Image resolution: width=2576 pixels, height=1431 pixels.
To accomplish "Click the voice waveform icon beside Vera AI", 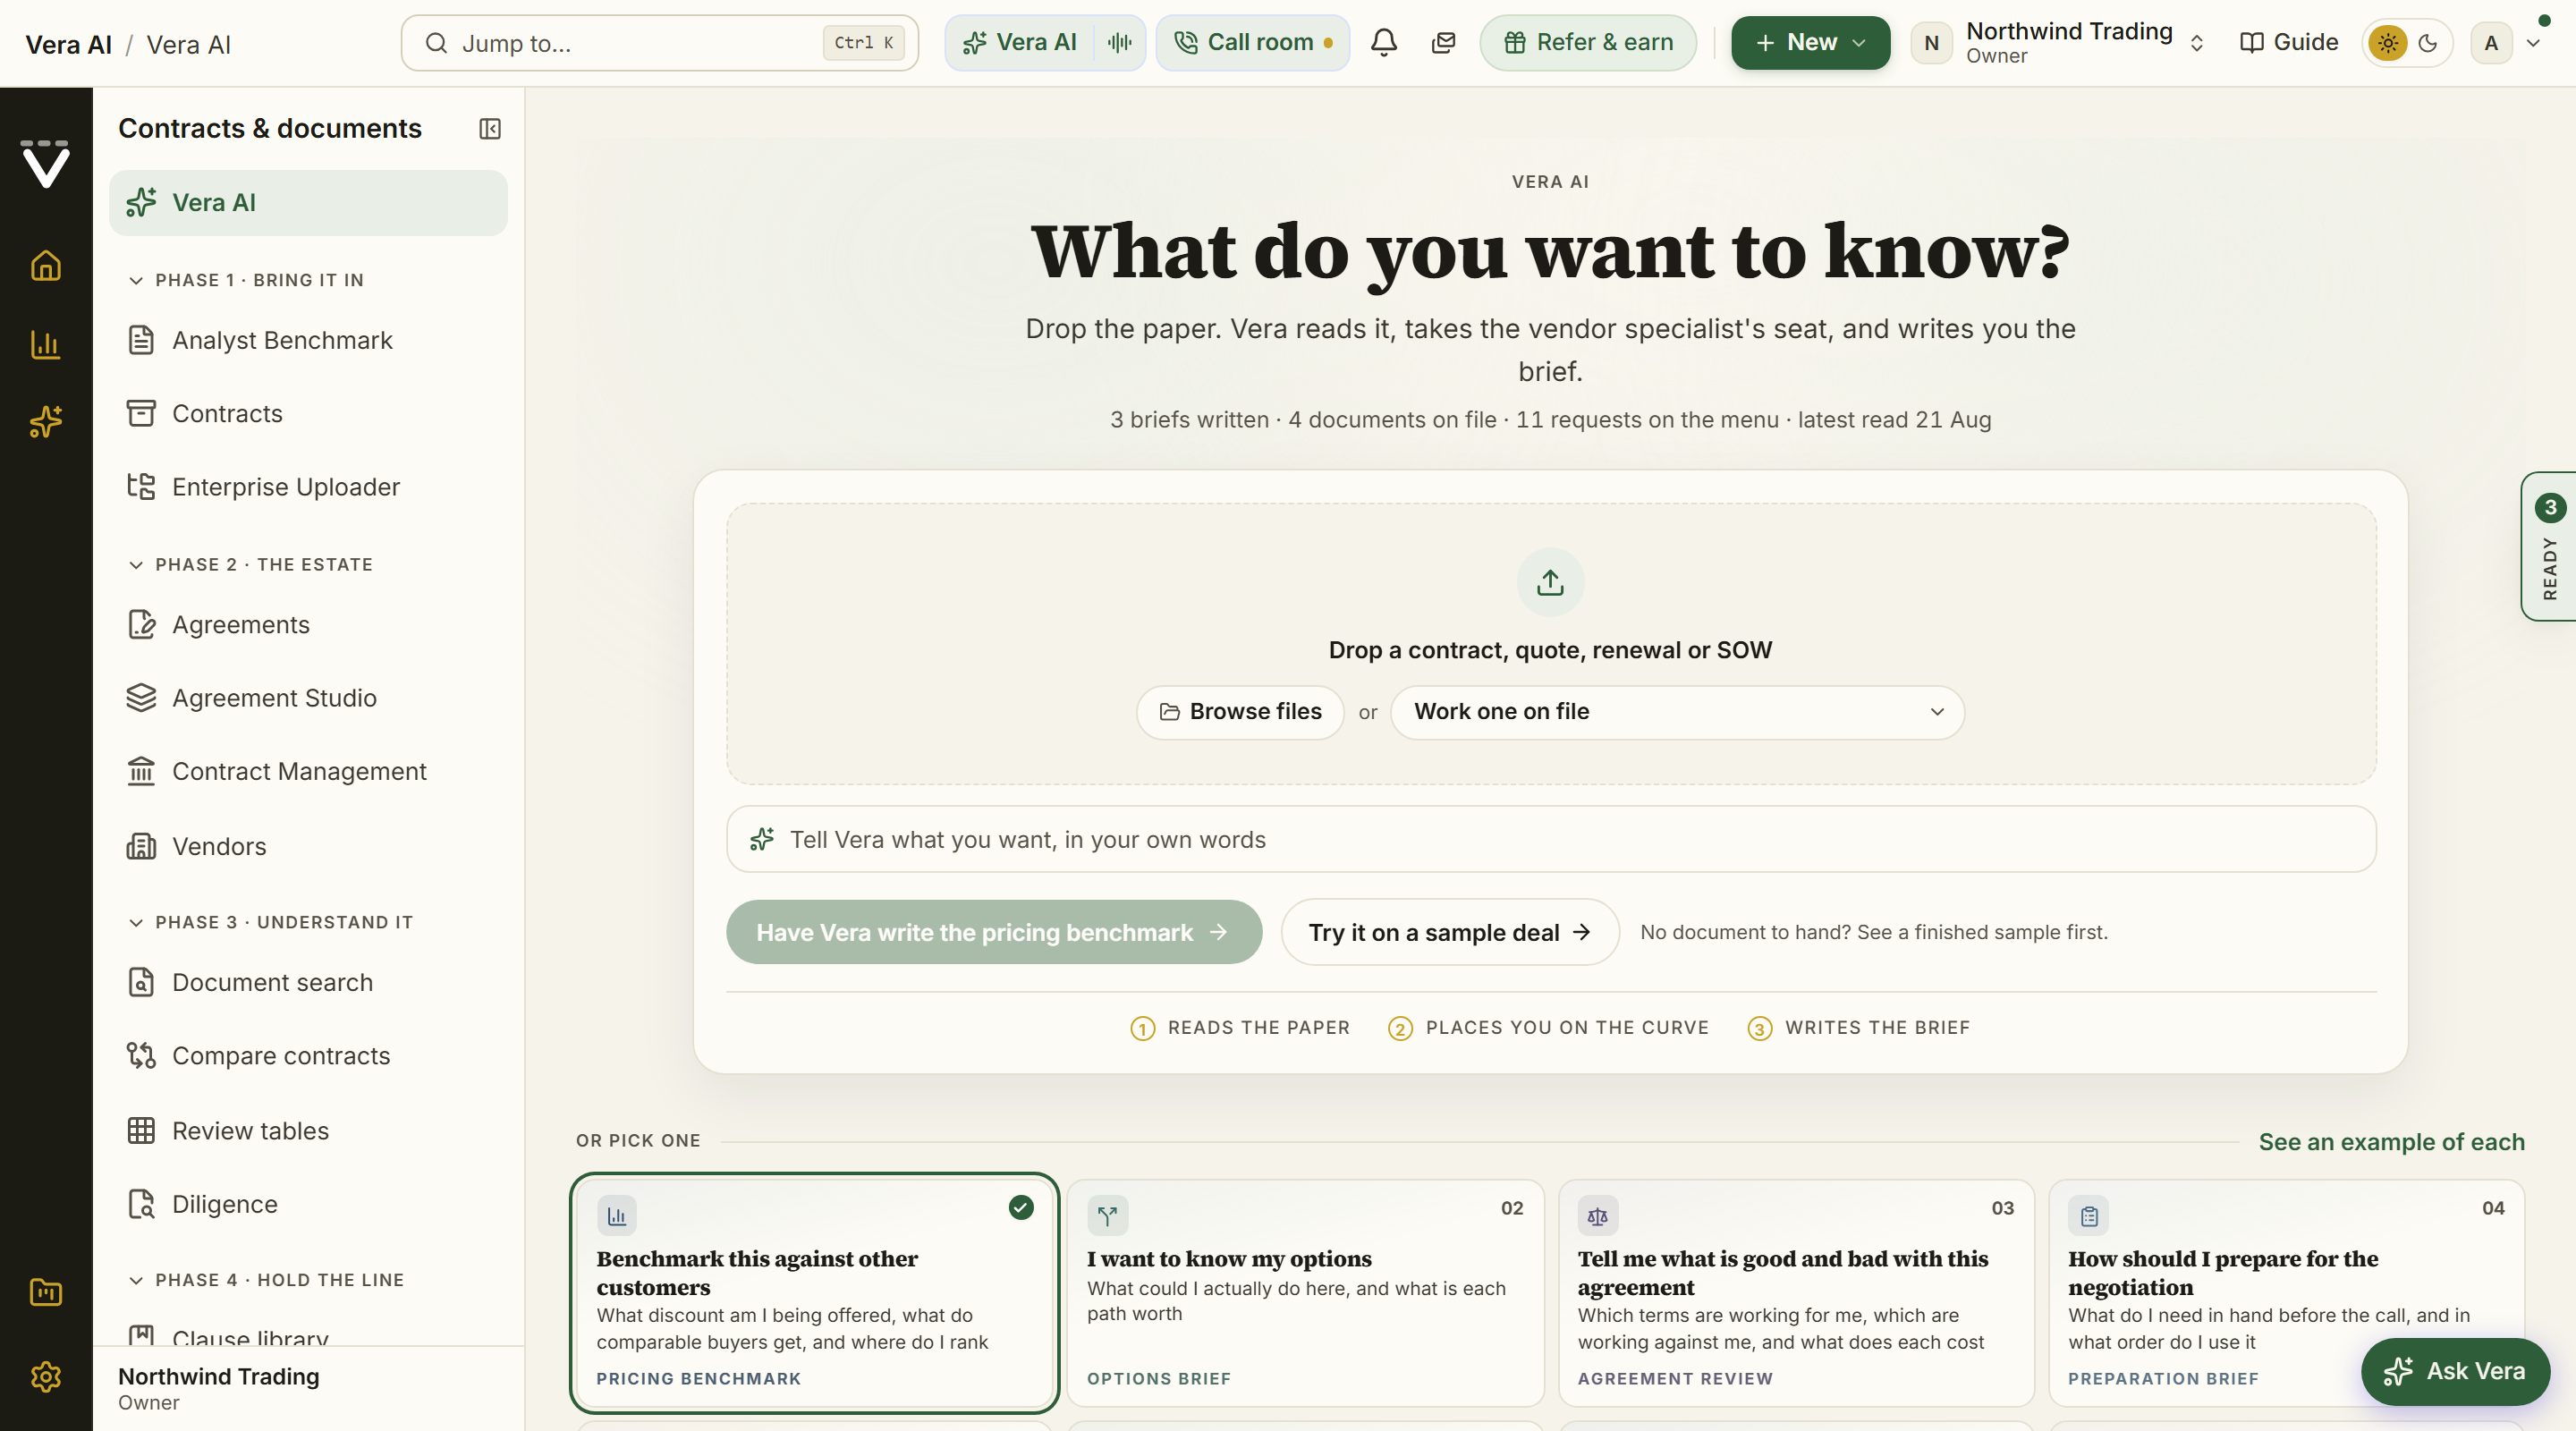I will click(x=1120, y=42).
